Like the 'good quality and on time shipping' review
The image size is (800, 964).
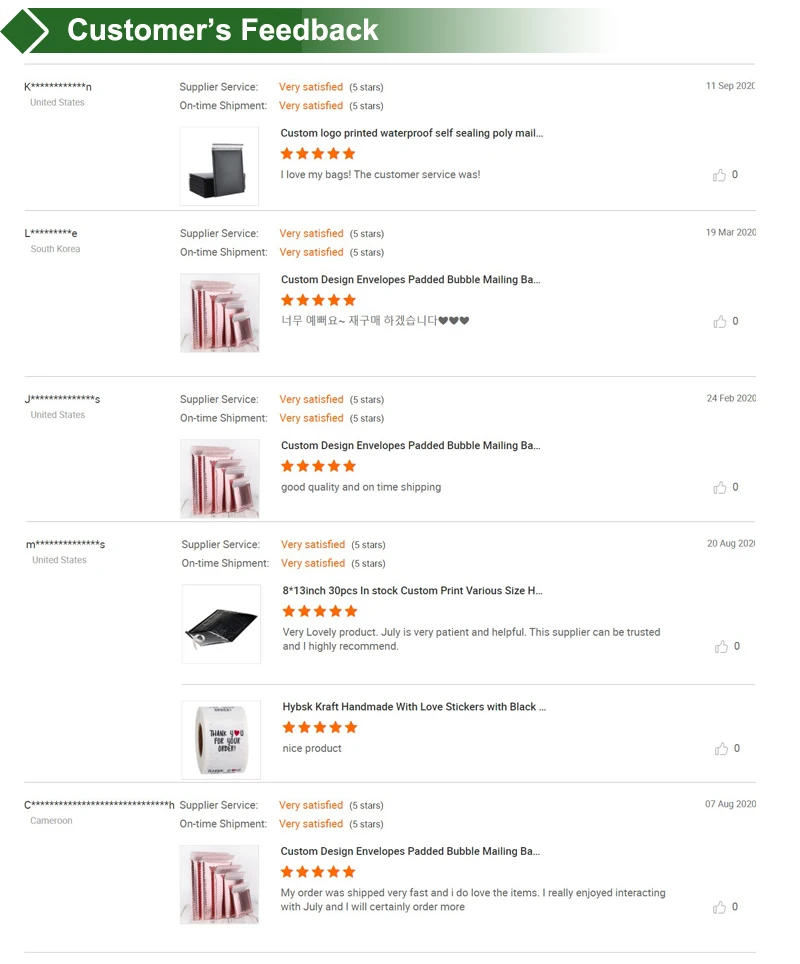719,488
